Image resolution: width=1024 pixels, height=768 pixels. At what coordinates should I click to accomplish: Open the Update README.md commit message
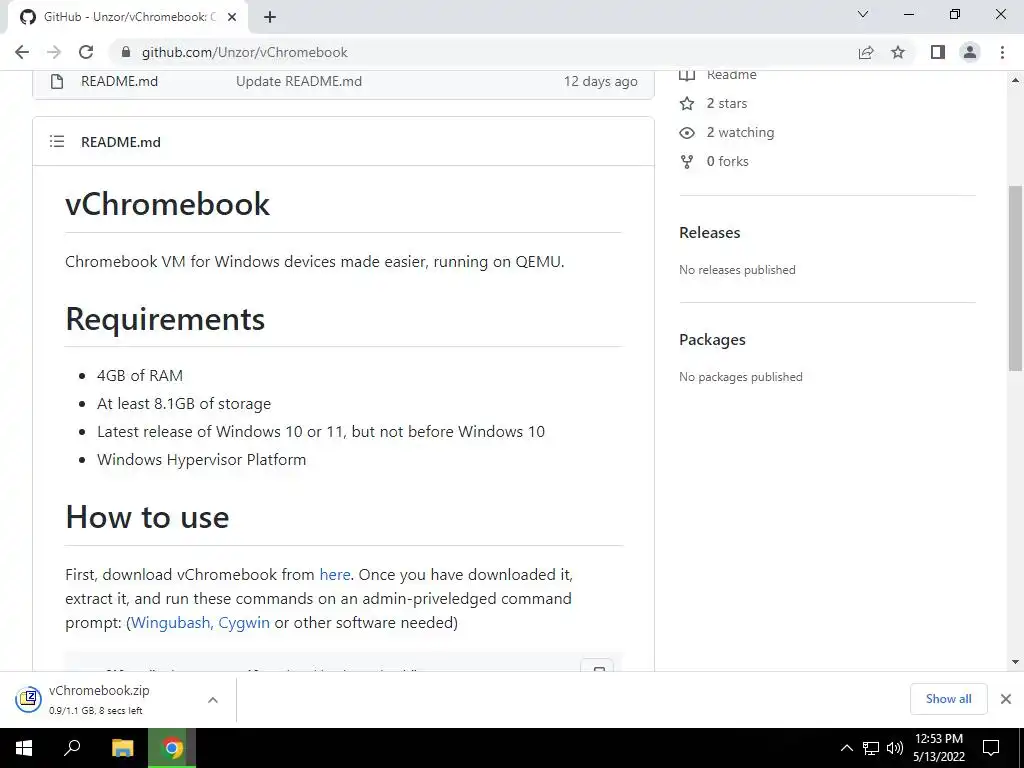[x=298, y=82]
